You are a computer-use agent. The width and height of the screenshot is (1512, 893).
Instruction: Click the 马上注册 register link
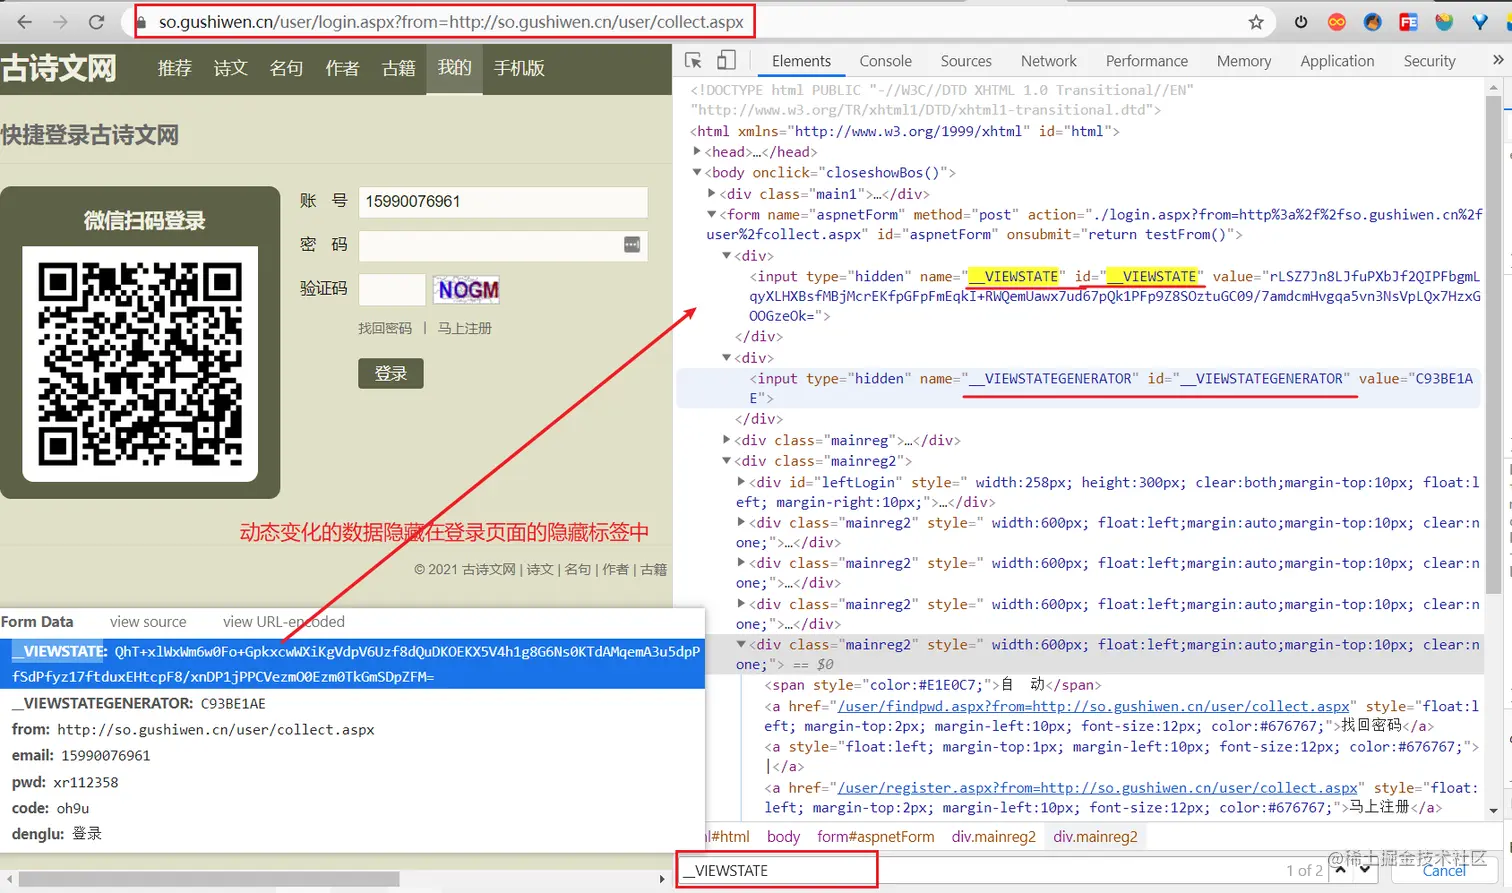click(465, 328)
